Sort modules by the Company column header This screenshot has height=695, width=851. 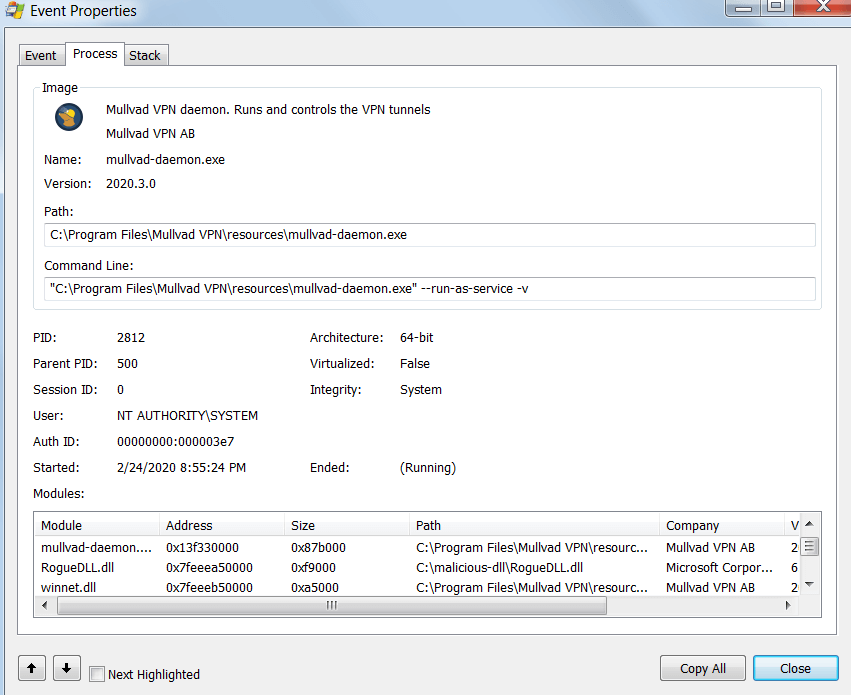coord(722,525)
